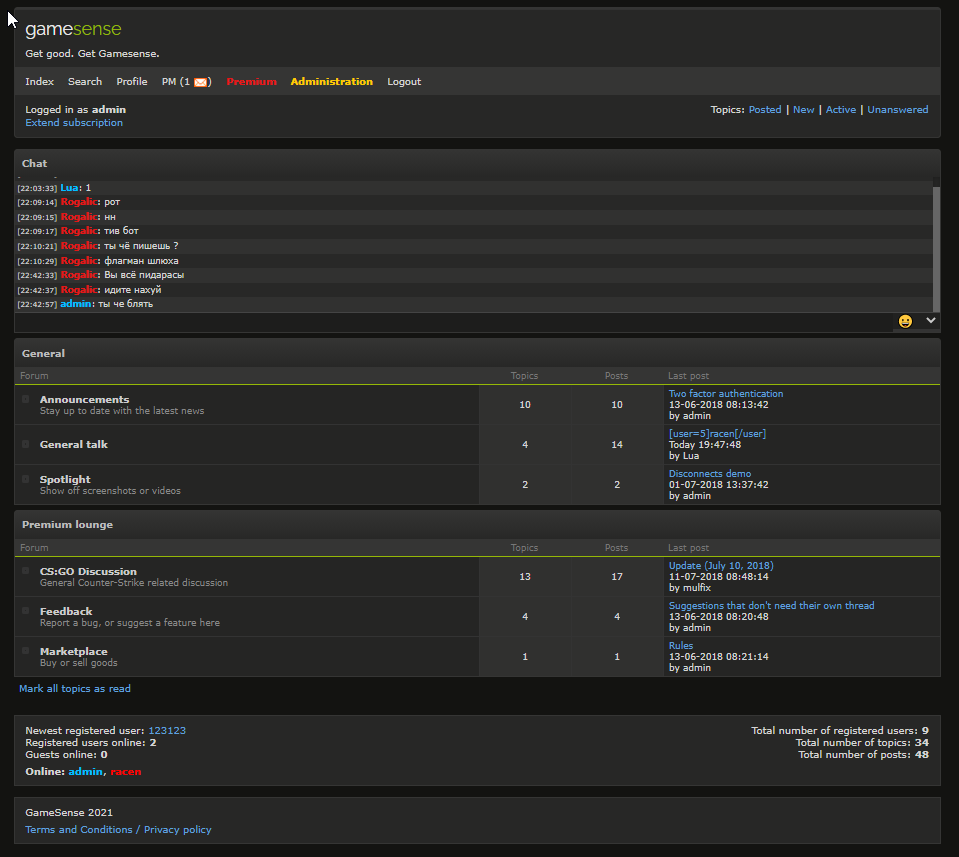The image size is (959, 857).
Task: Show Unanswered topics
Action: (x=898, y=110)
